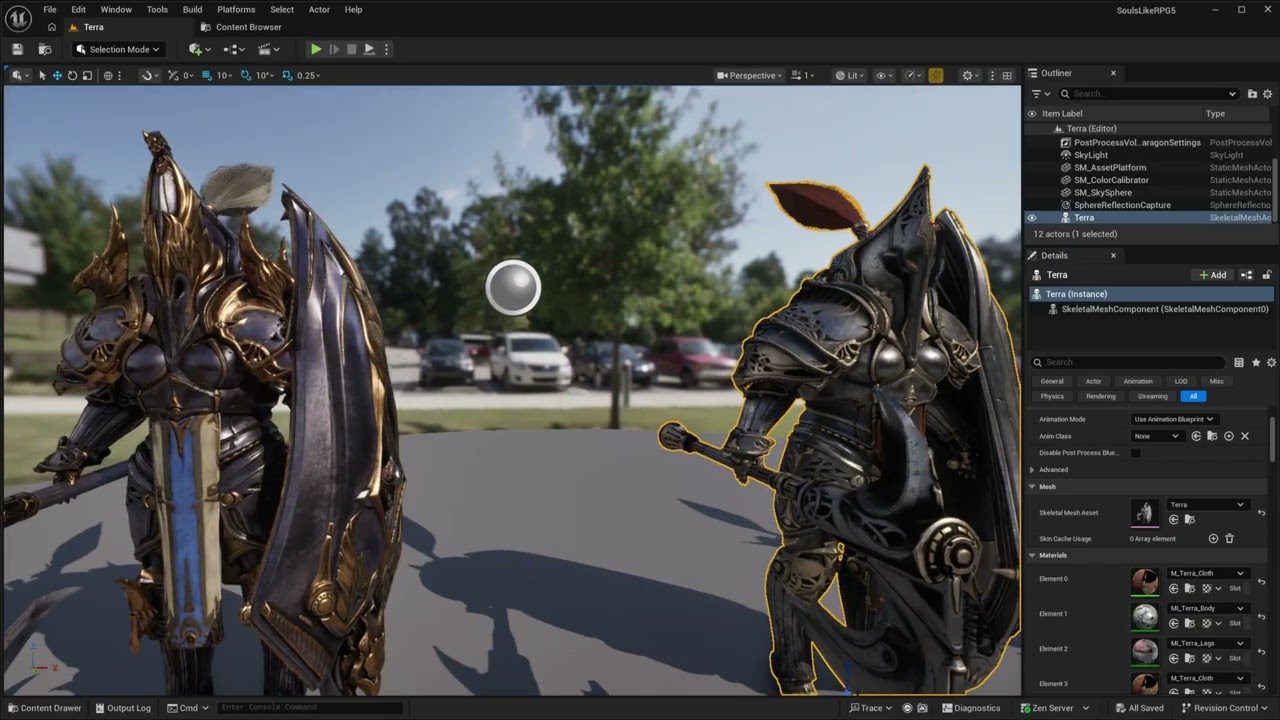Clear the Anim Class with X icon
This screenshot has height=720, width=1280.
1245,436
